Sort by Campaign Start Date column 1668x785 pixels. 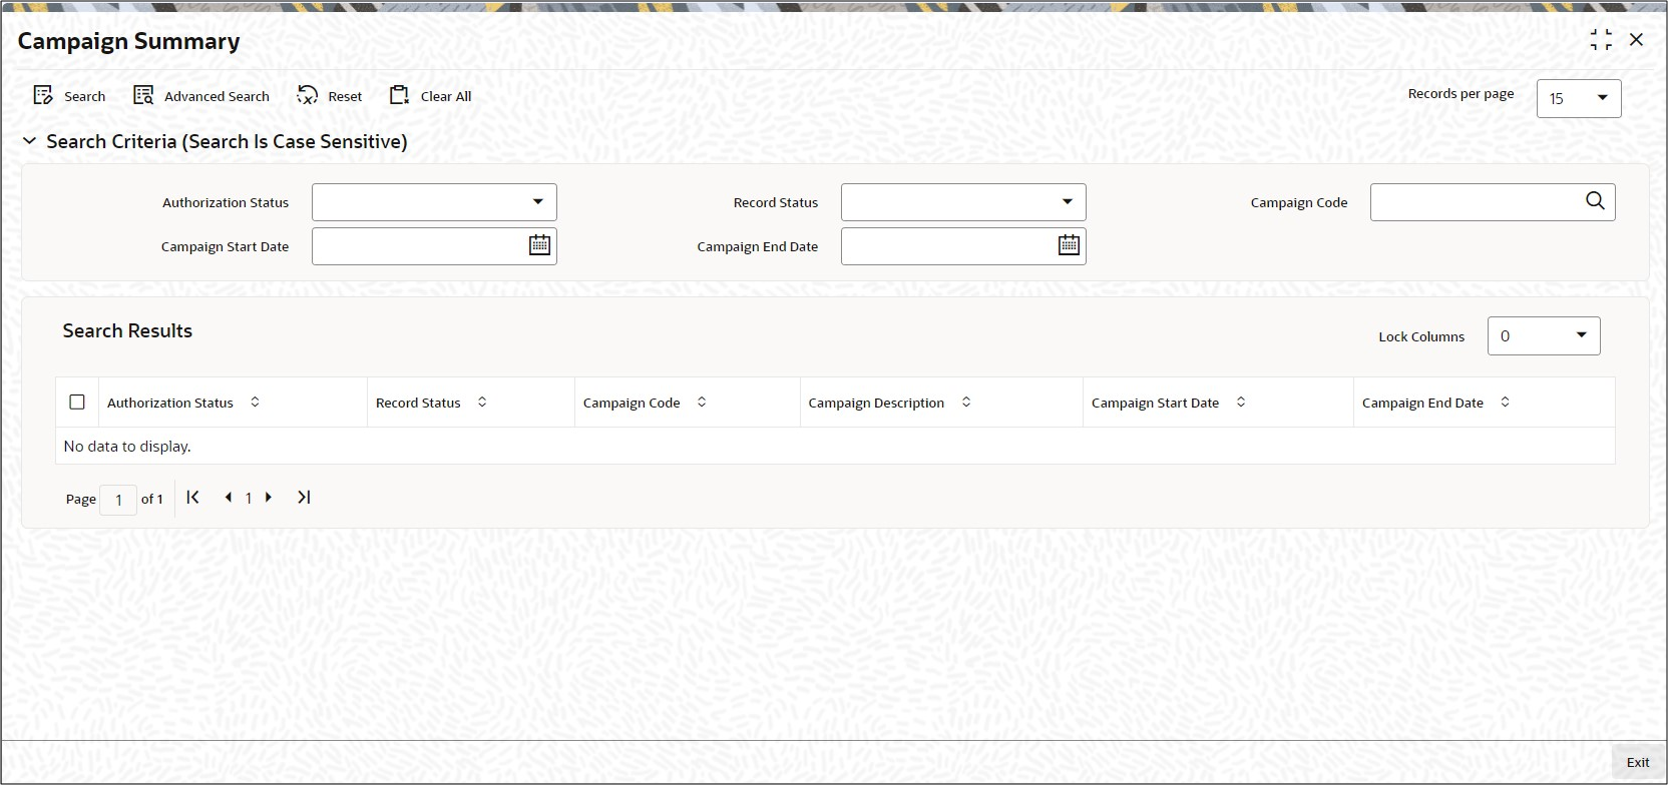pos(1241,402)
